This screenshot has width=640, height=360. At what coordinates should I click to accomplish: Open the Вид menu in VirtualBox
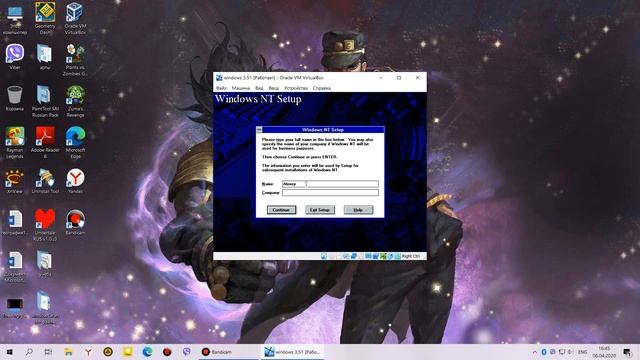(x=259, y=88)
